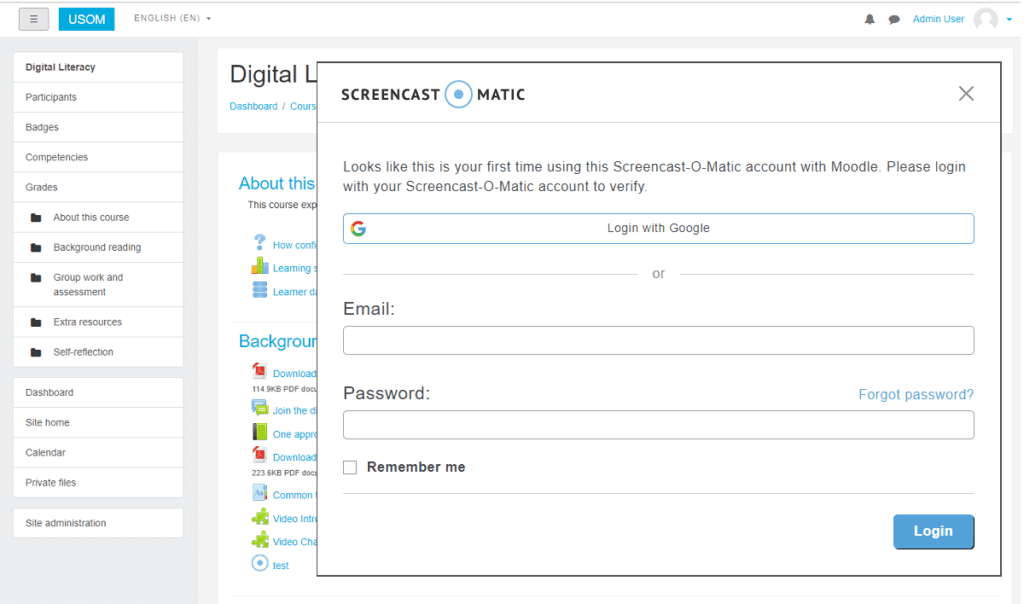1024x604 pixels.
Task: Click the folder icon for Extra resources
Action: point(36,322)
